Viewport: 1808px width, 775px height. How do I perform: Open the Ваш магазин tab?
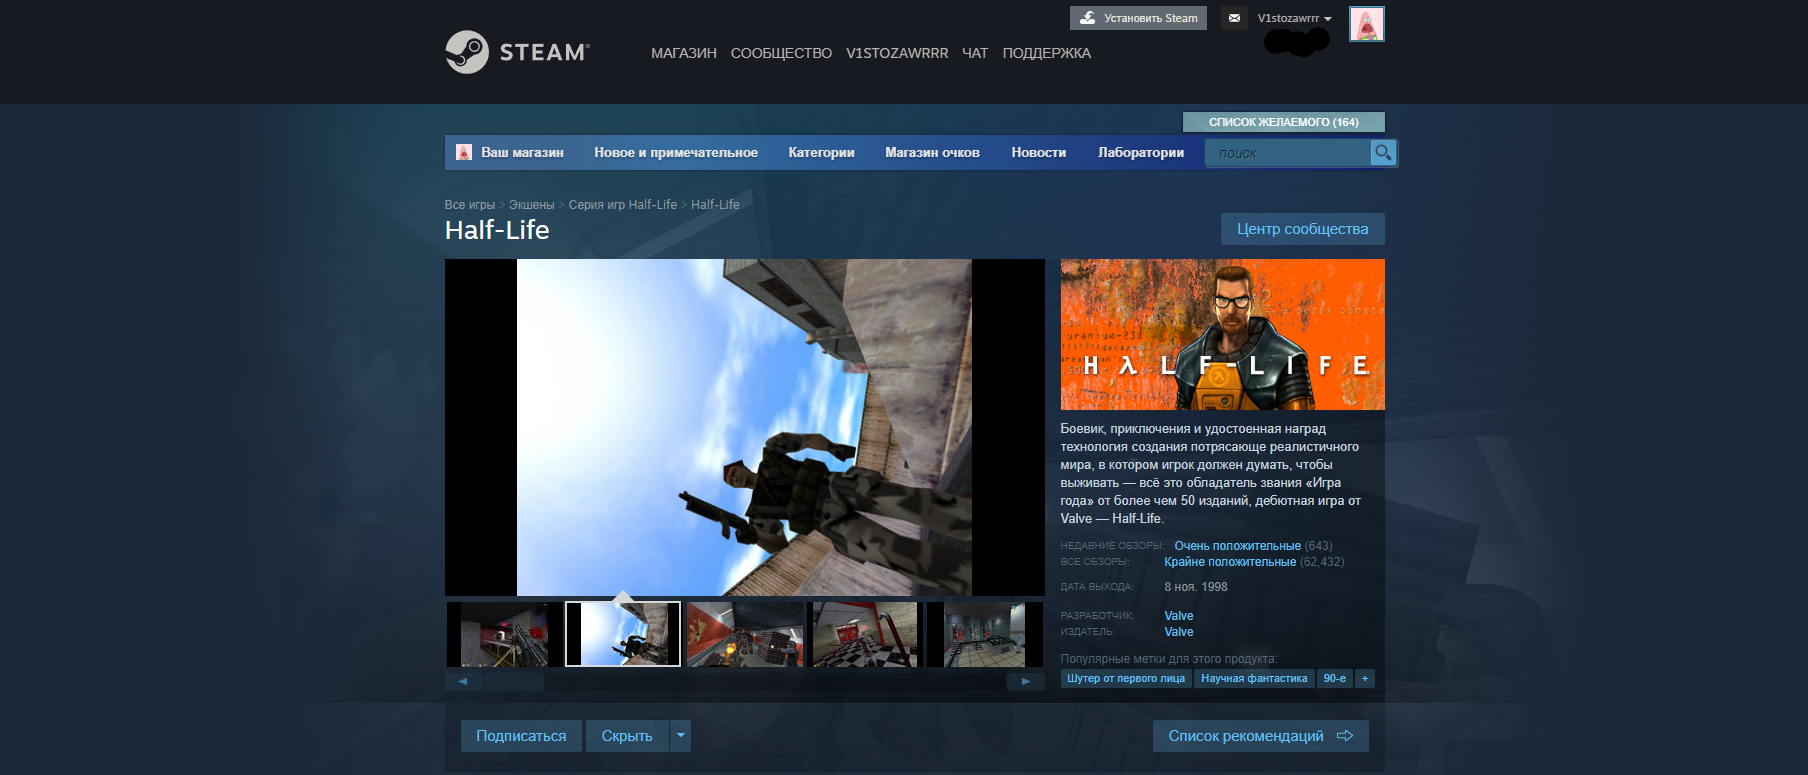point(522,152)
